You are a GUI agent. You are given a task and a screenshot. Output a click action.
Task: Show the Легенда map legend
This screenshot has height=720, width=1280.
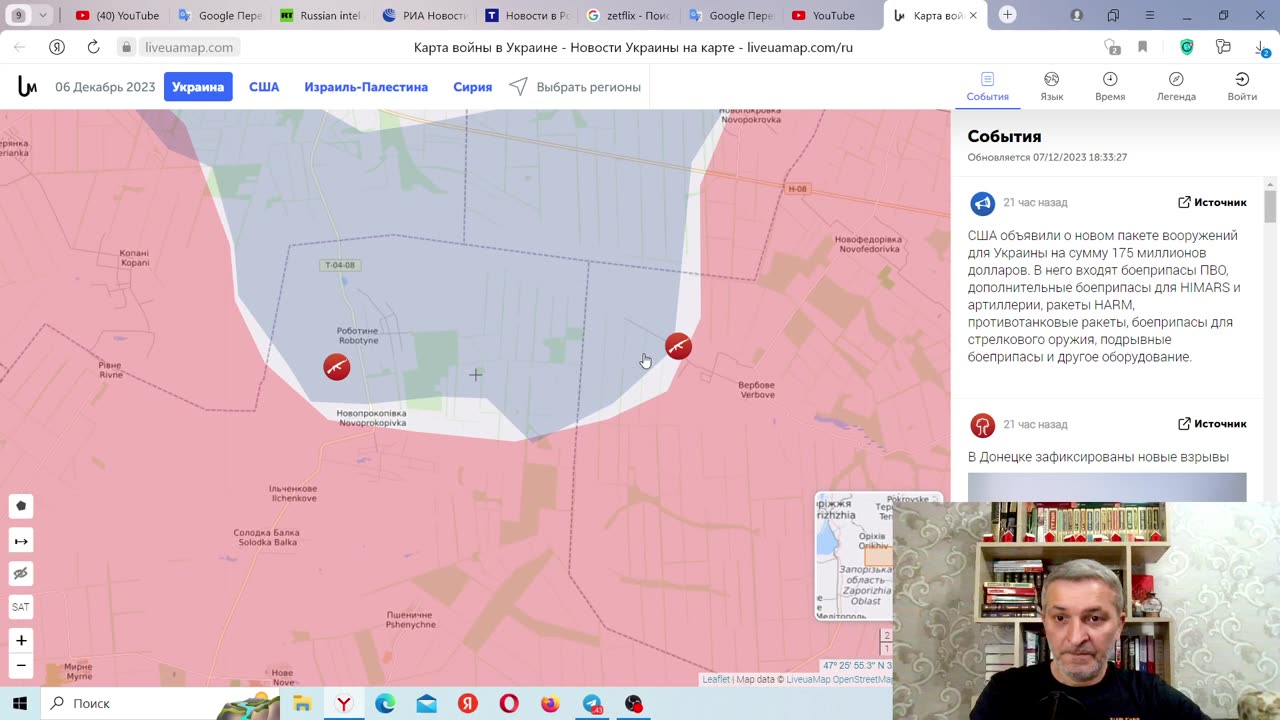[x=1176, y=87]
